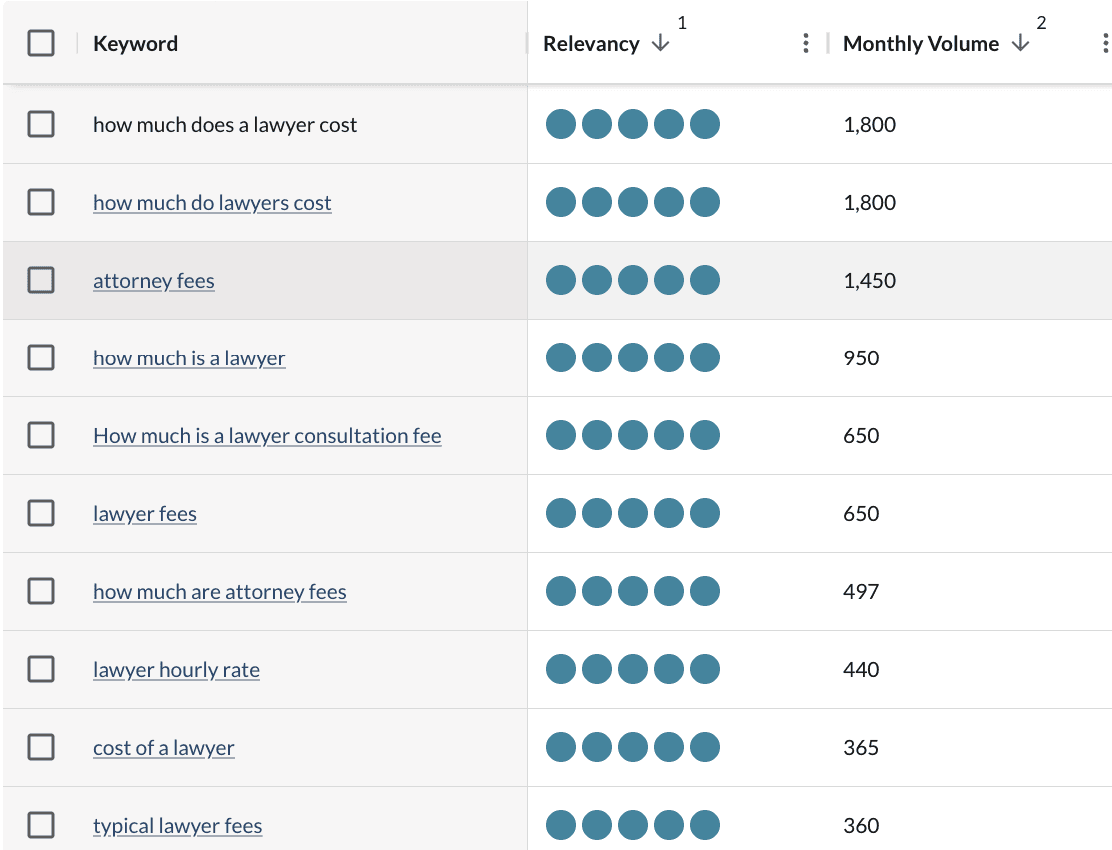Click footnote 1 beside the Relevancy header
The height and width of the screenshot is (850, 1112).
[682, 22]
